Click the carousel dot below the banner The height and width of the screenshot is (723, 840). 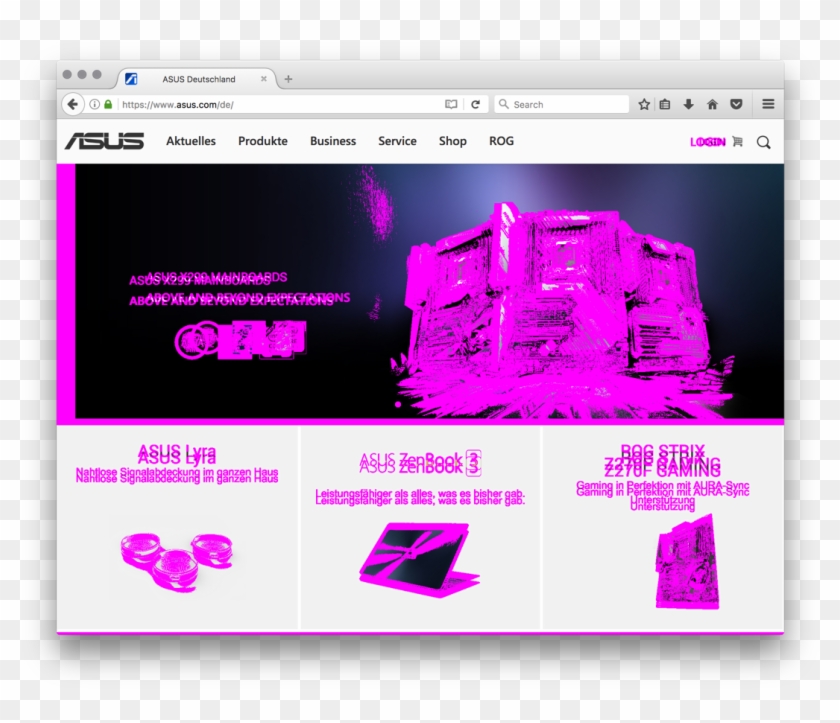tap(398, 404)
